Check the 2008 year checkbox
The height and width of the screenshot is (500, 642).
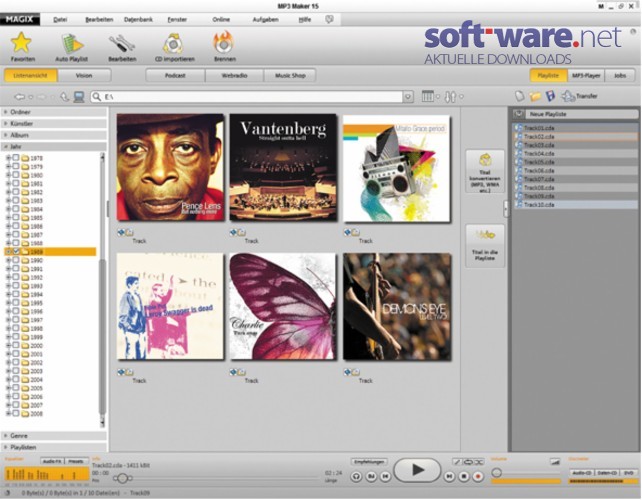click(x=16, y=414)
